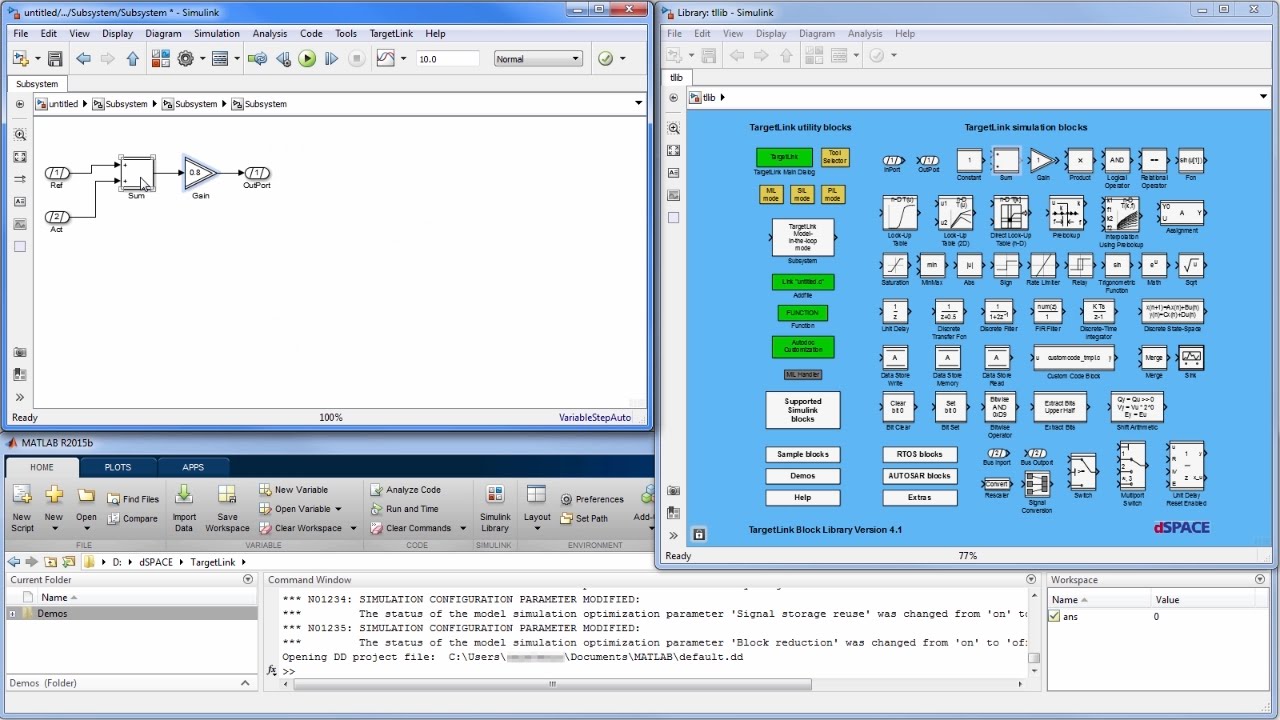This screenshot has width=1280, height=720.
Task: Click Extras button in tllib library
Action: (920, 497)
